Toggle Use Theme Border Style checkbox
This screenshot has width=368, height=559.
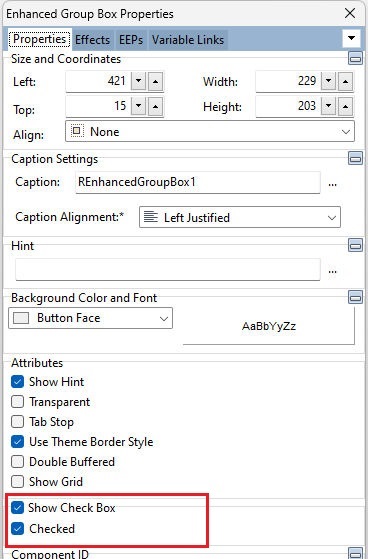point(17,442)
